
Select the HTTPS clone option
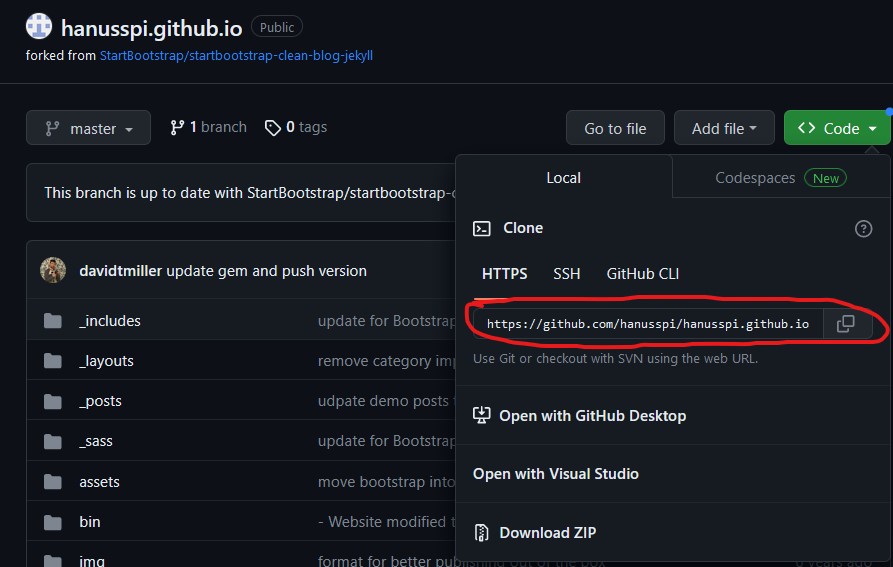[505, 274]
